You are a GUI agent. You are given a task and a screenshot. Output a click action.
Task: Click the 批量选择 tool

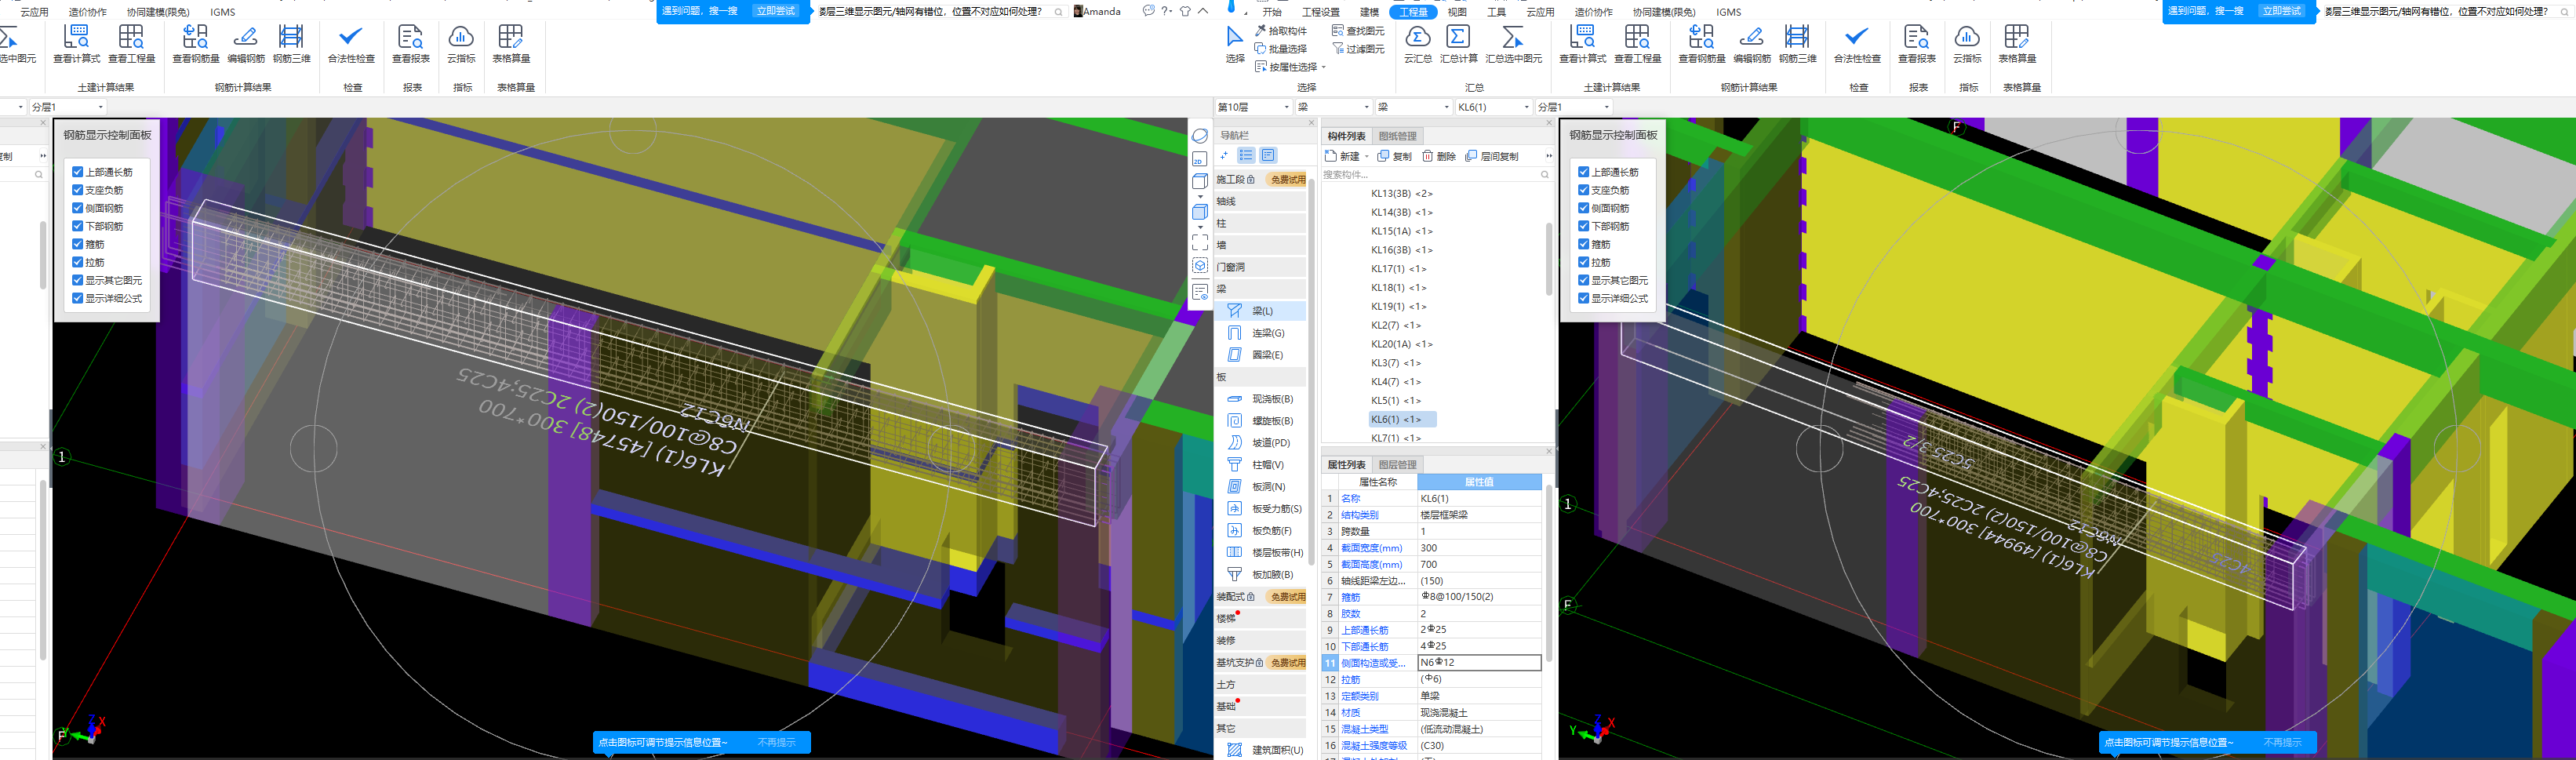[x=1281, y=49]
